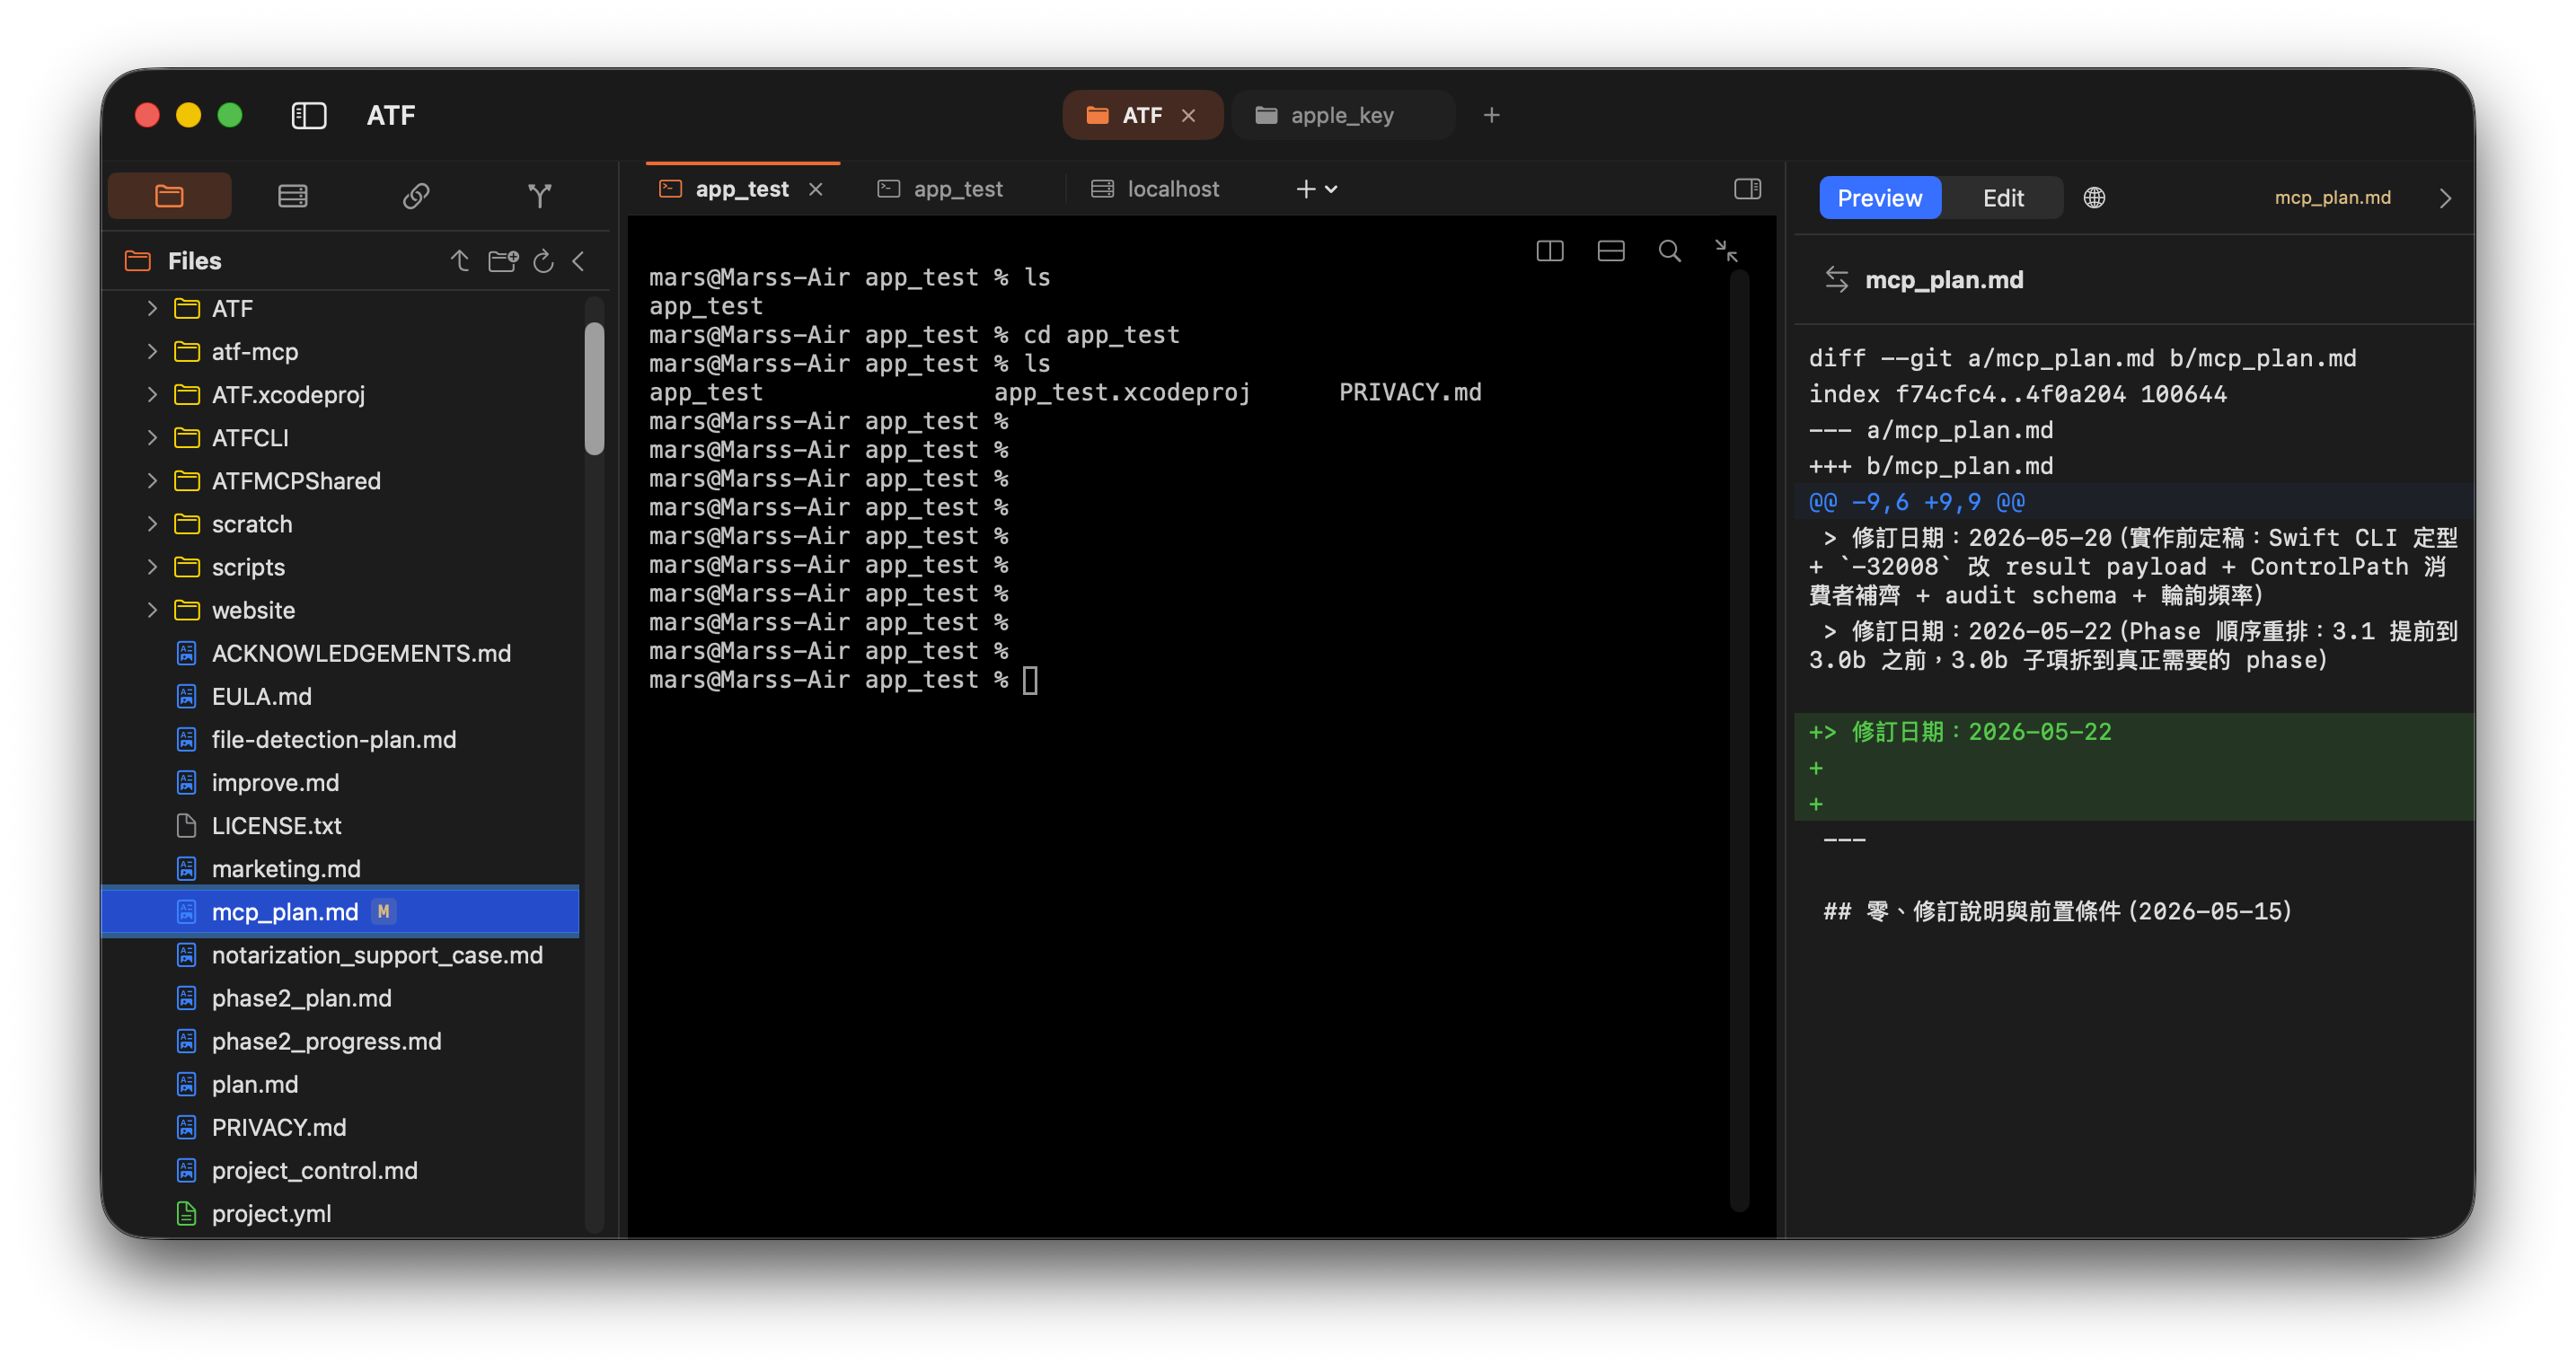
Task: Refresh the Files list
Action: [x=543, y=261]
